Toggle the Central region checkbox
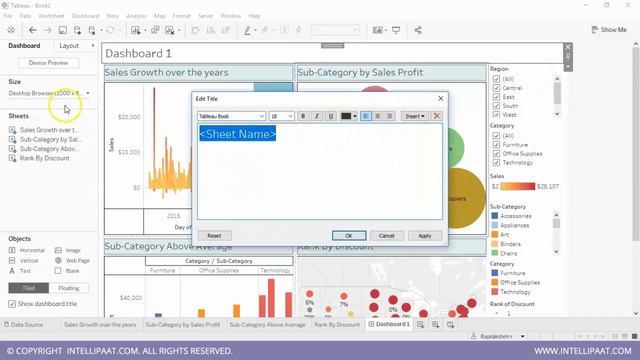640x360 pixels. tap(496, 88)
